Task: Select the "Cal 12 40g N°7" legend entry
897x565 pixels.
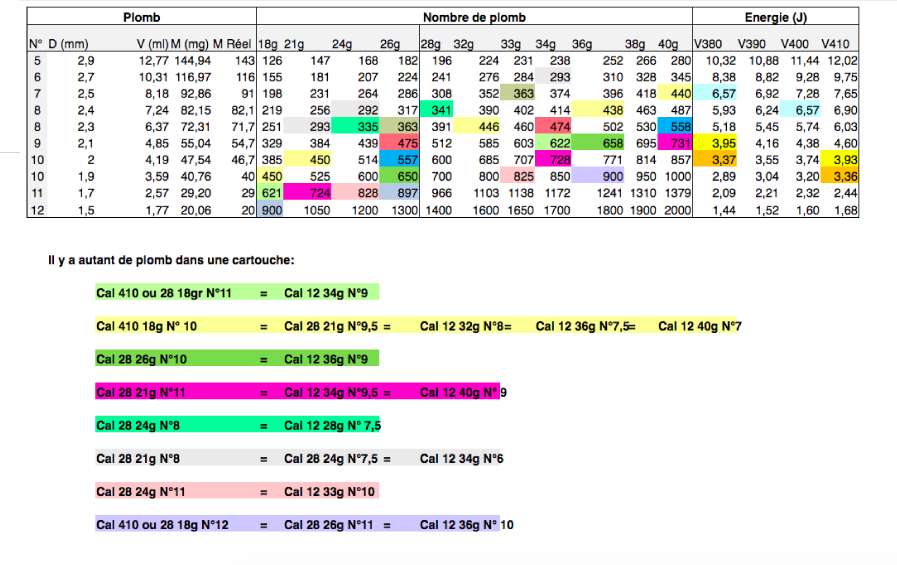Action: (x=698, y=326)
